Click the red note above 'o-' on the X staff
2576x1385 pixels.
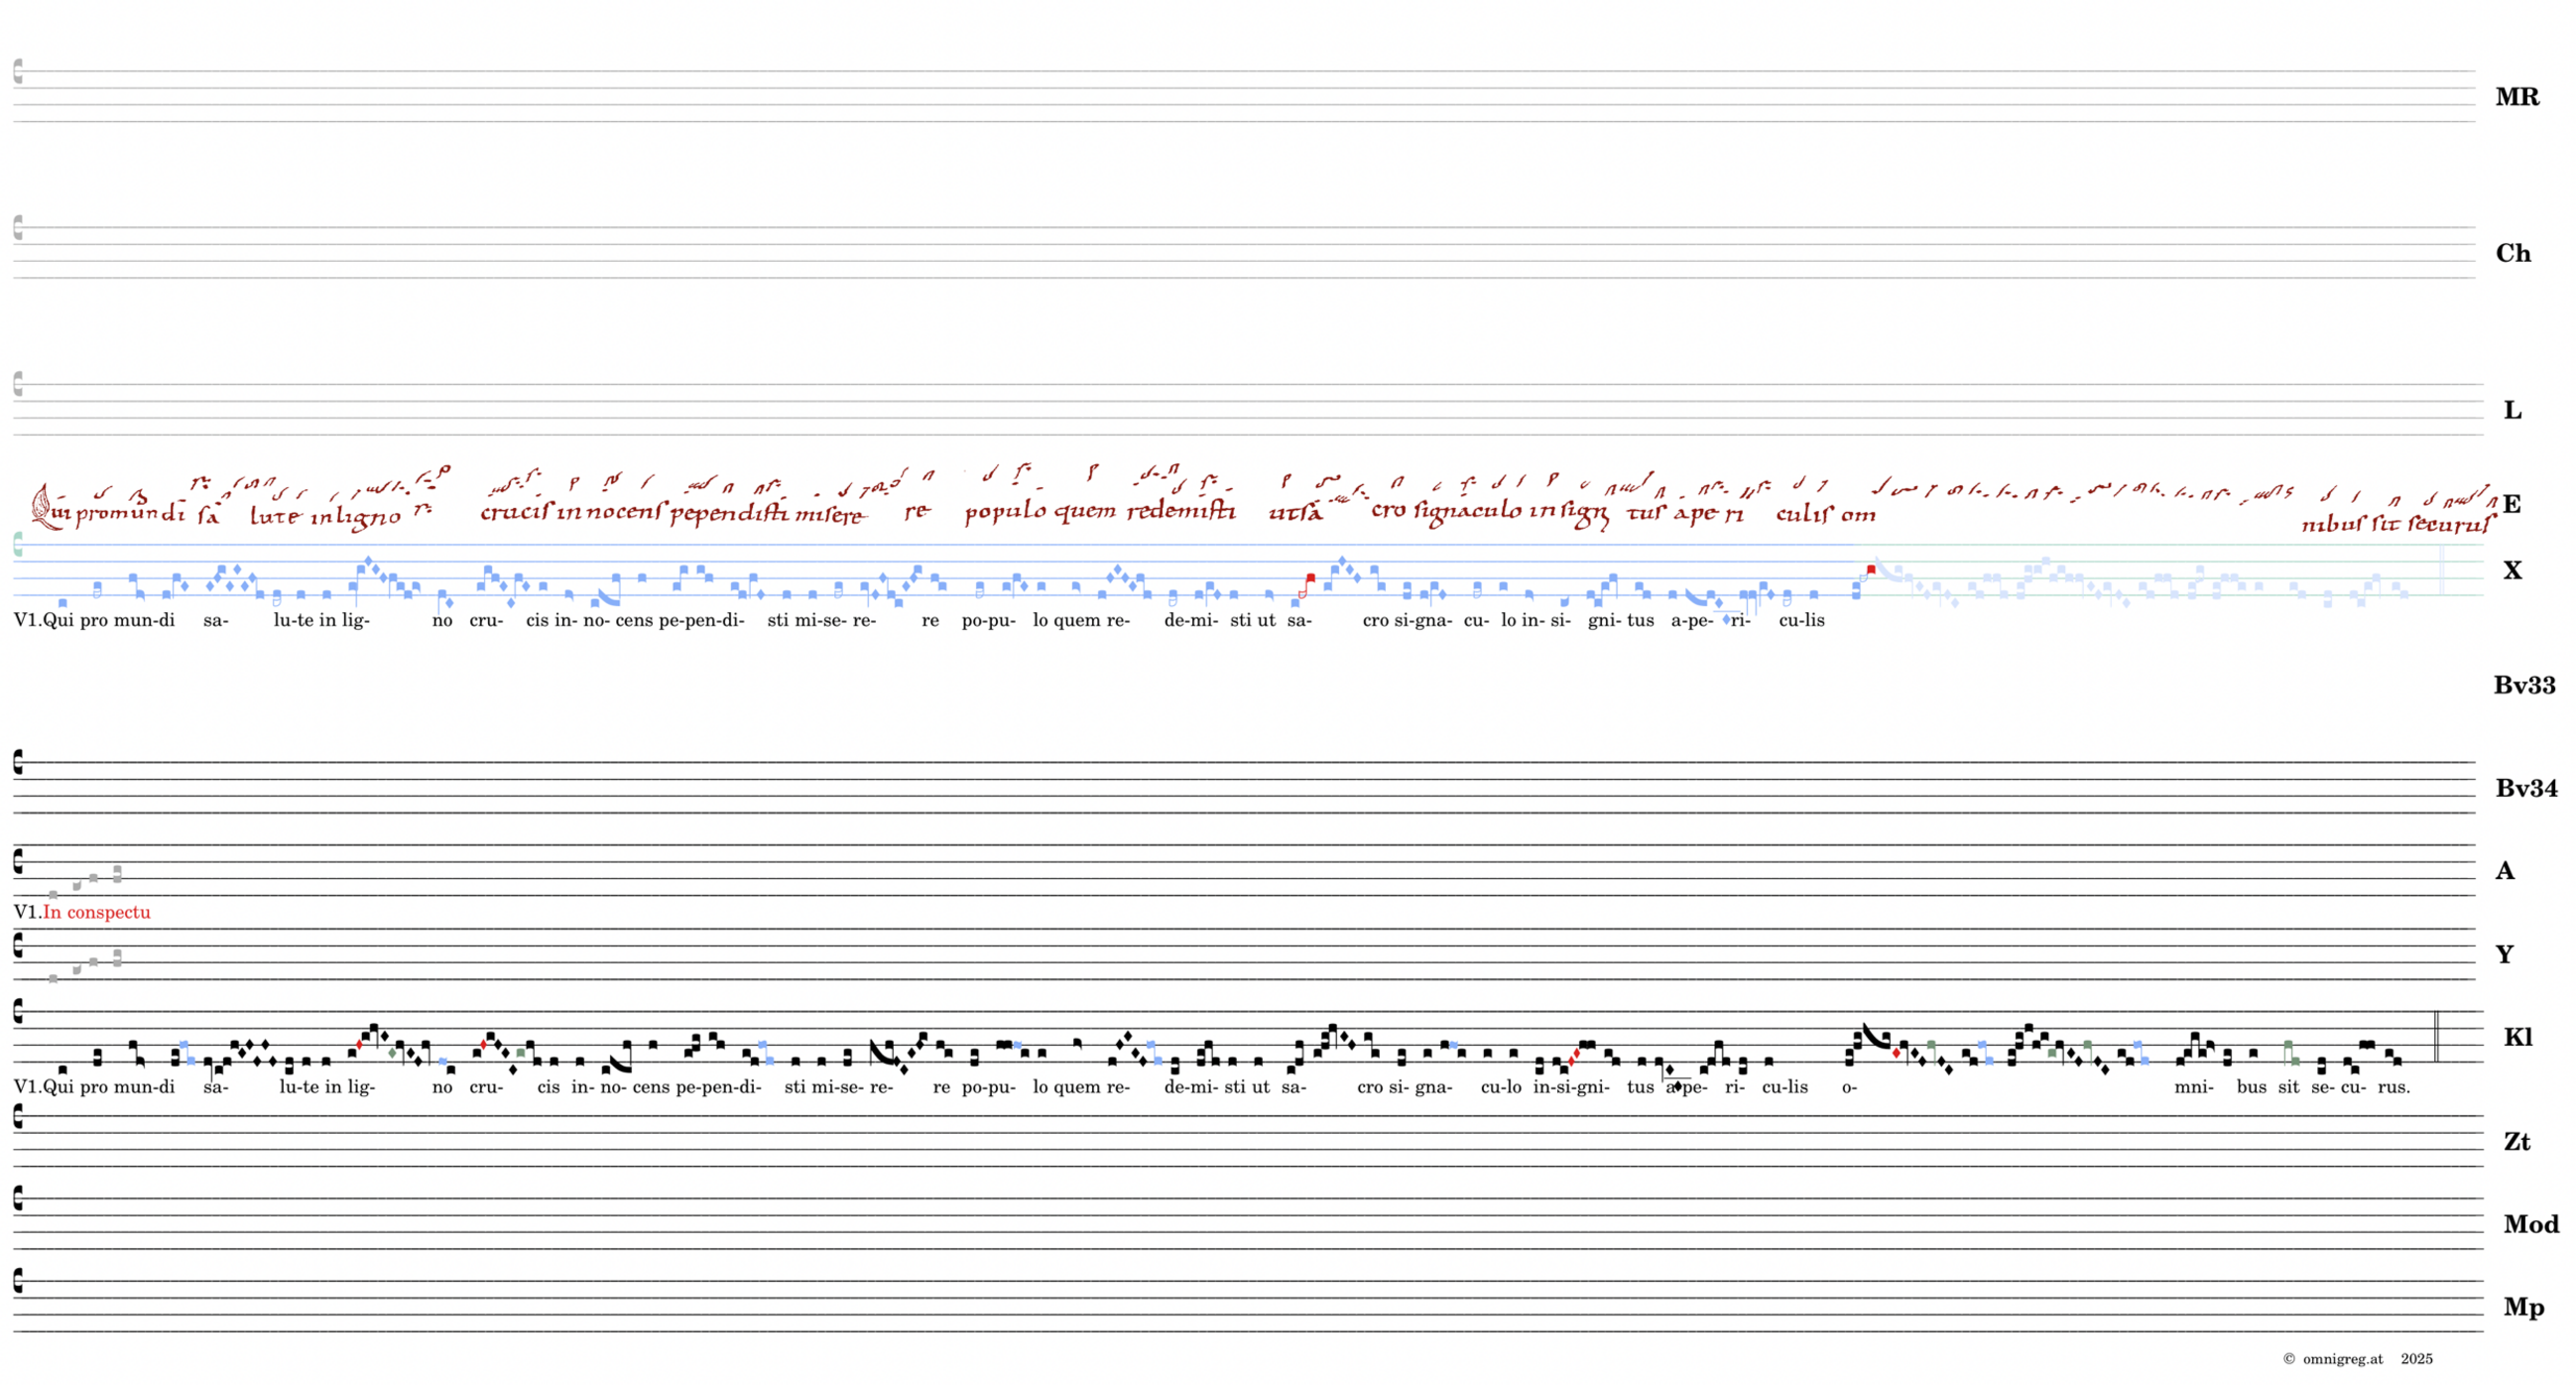pos(1871,569)
